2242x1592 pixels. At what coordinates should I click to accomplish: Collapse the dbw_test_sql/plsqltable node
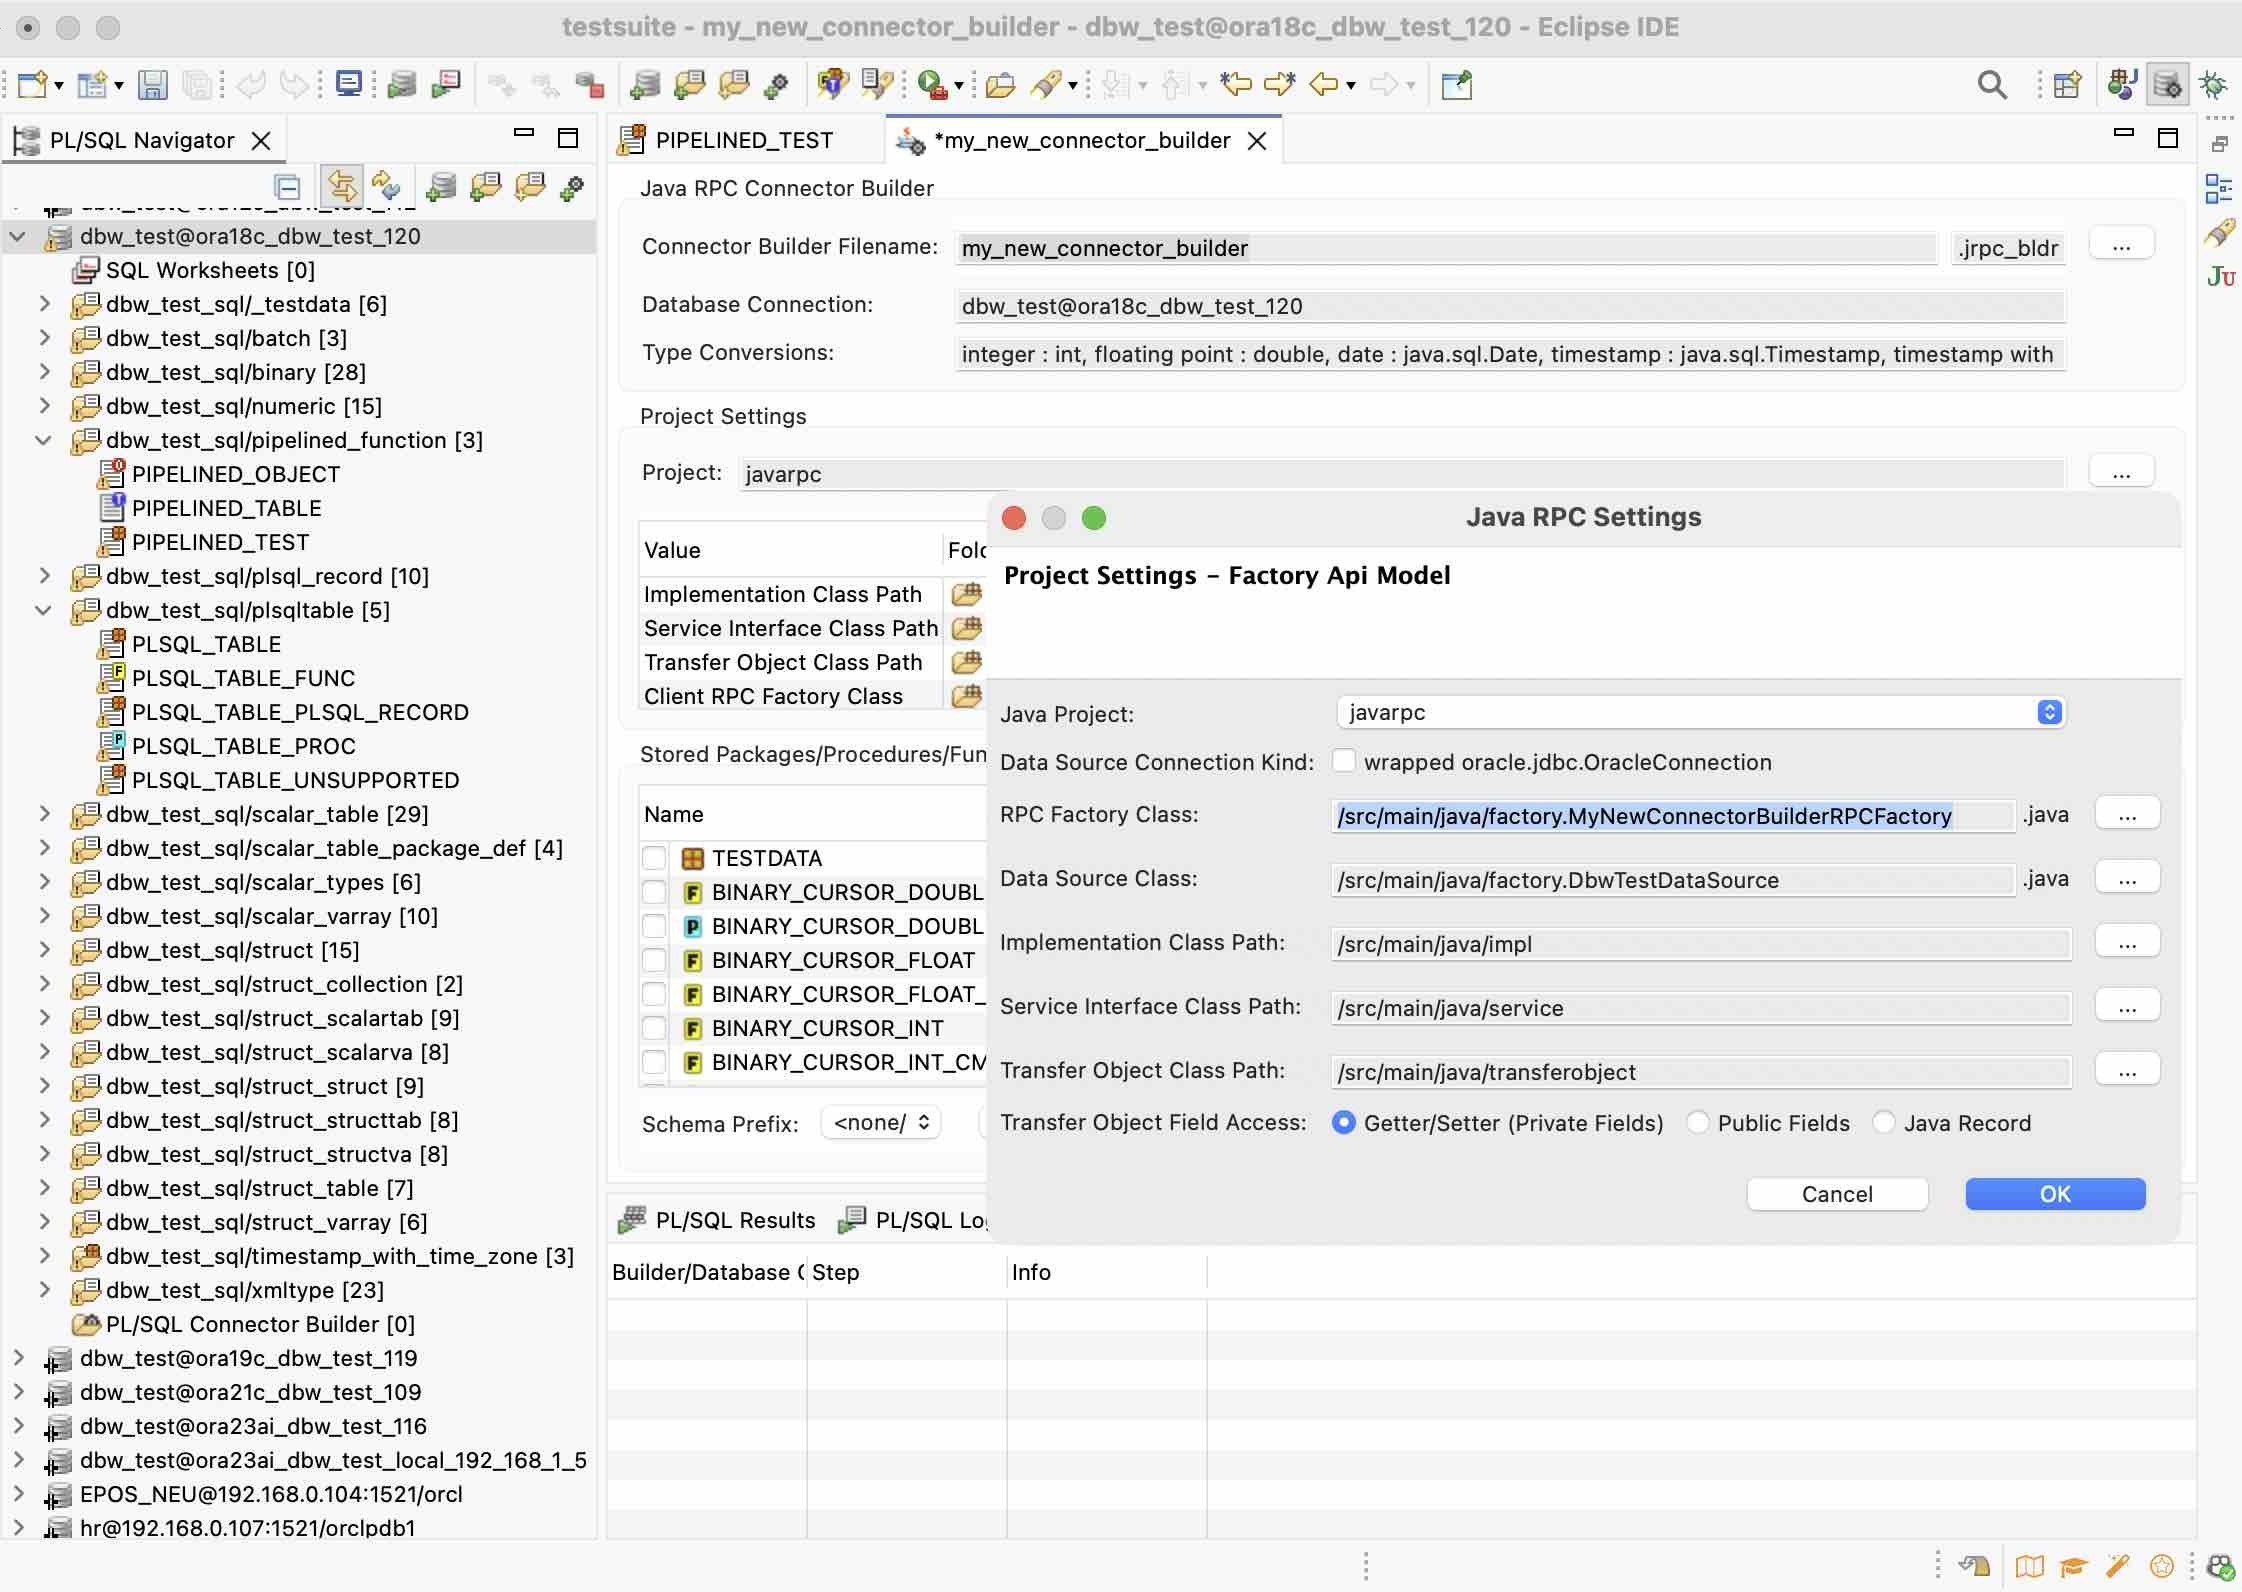click(44, 610)
